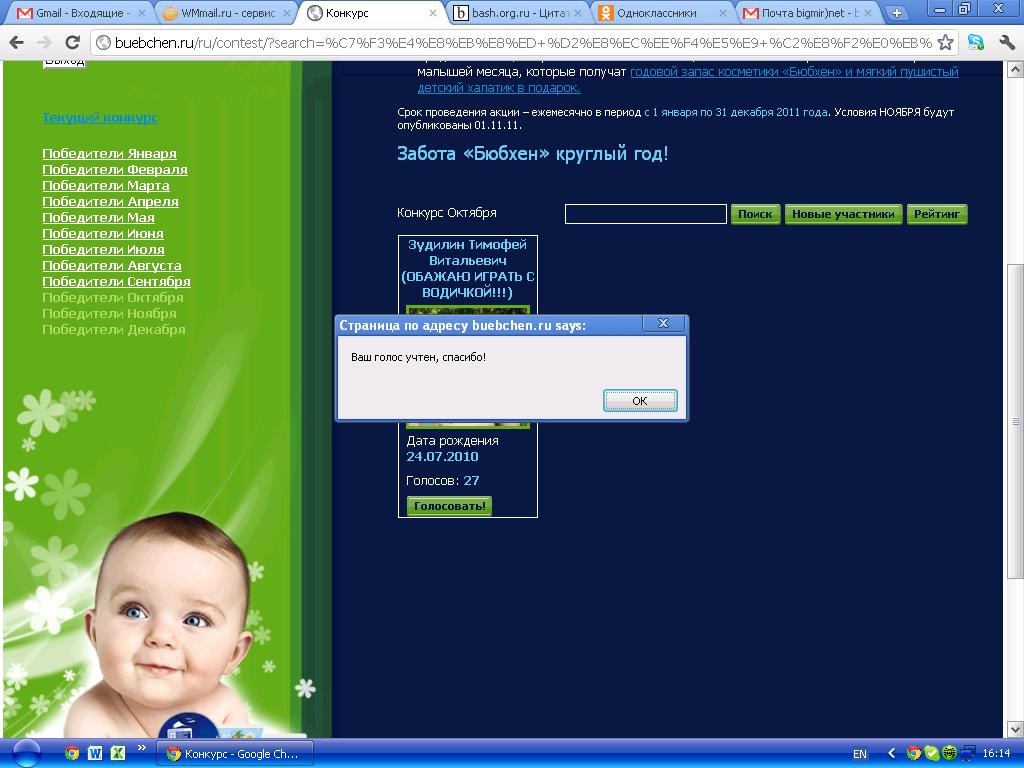Image resolution: width=1024 pixels, height=768 pixels.
Task: Click the page scrollbar up arrow
Action: 1015,69
